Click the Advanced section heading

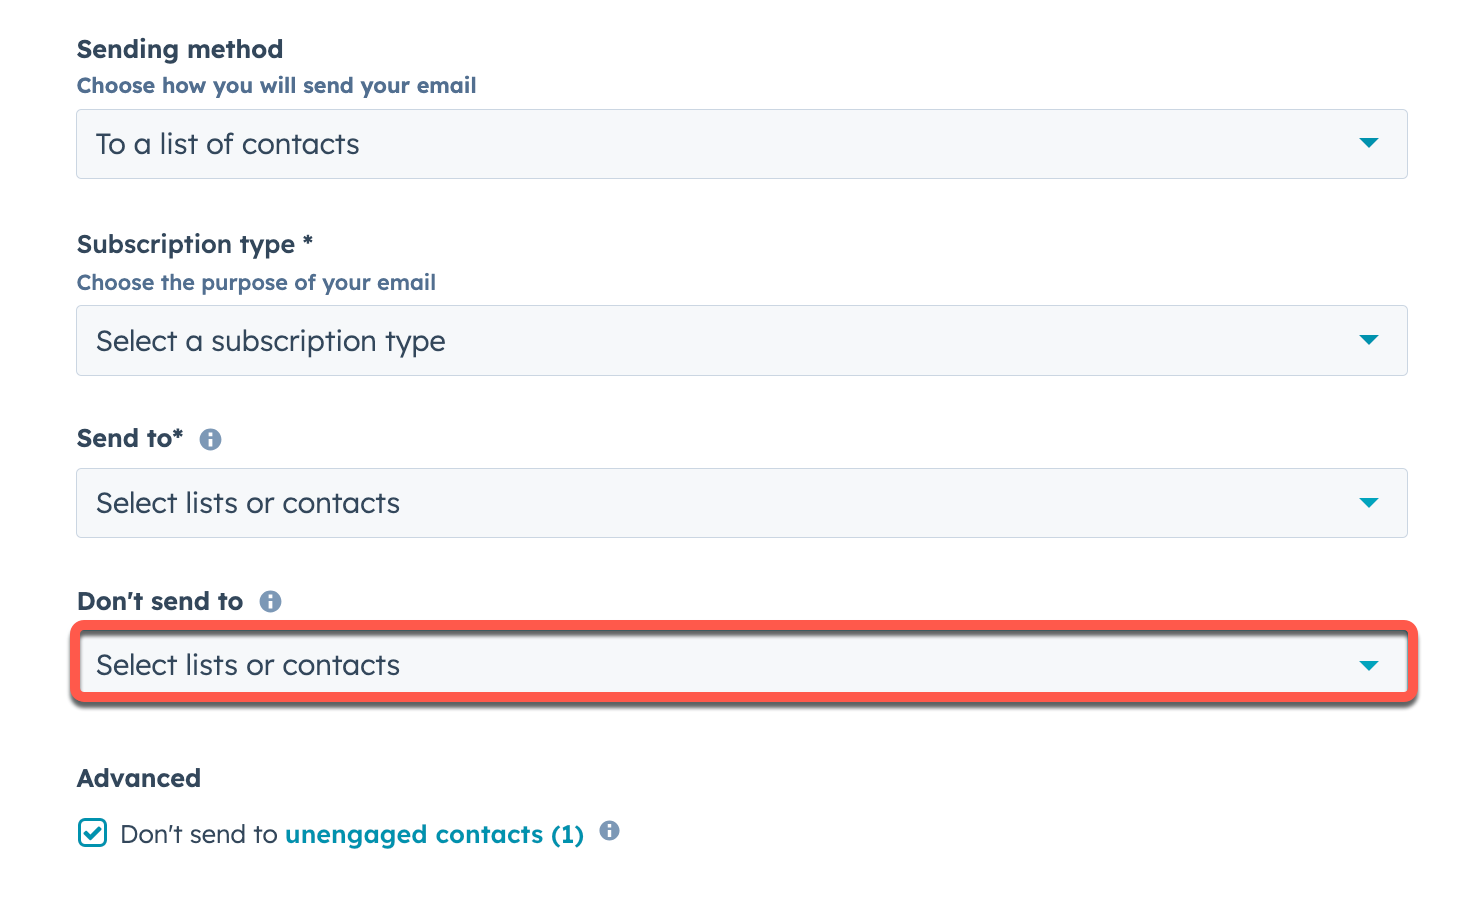139,778
